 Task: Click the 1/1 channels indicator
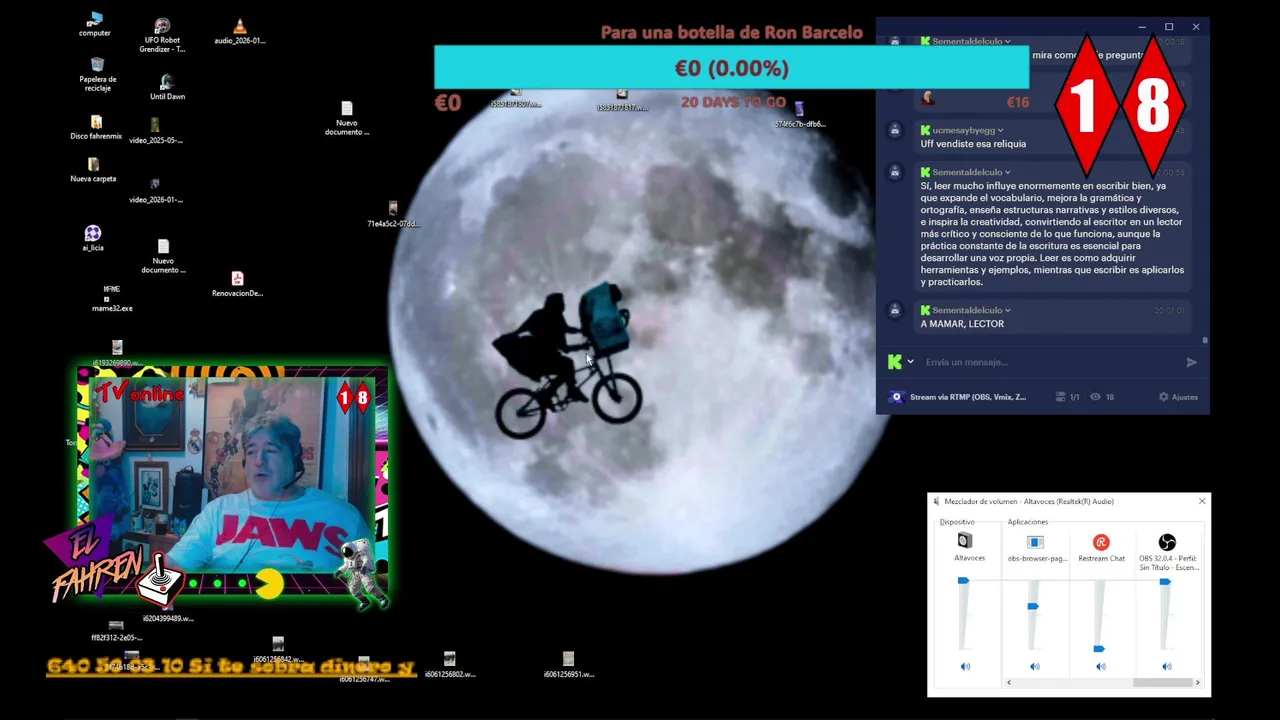pos(1068,397)
